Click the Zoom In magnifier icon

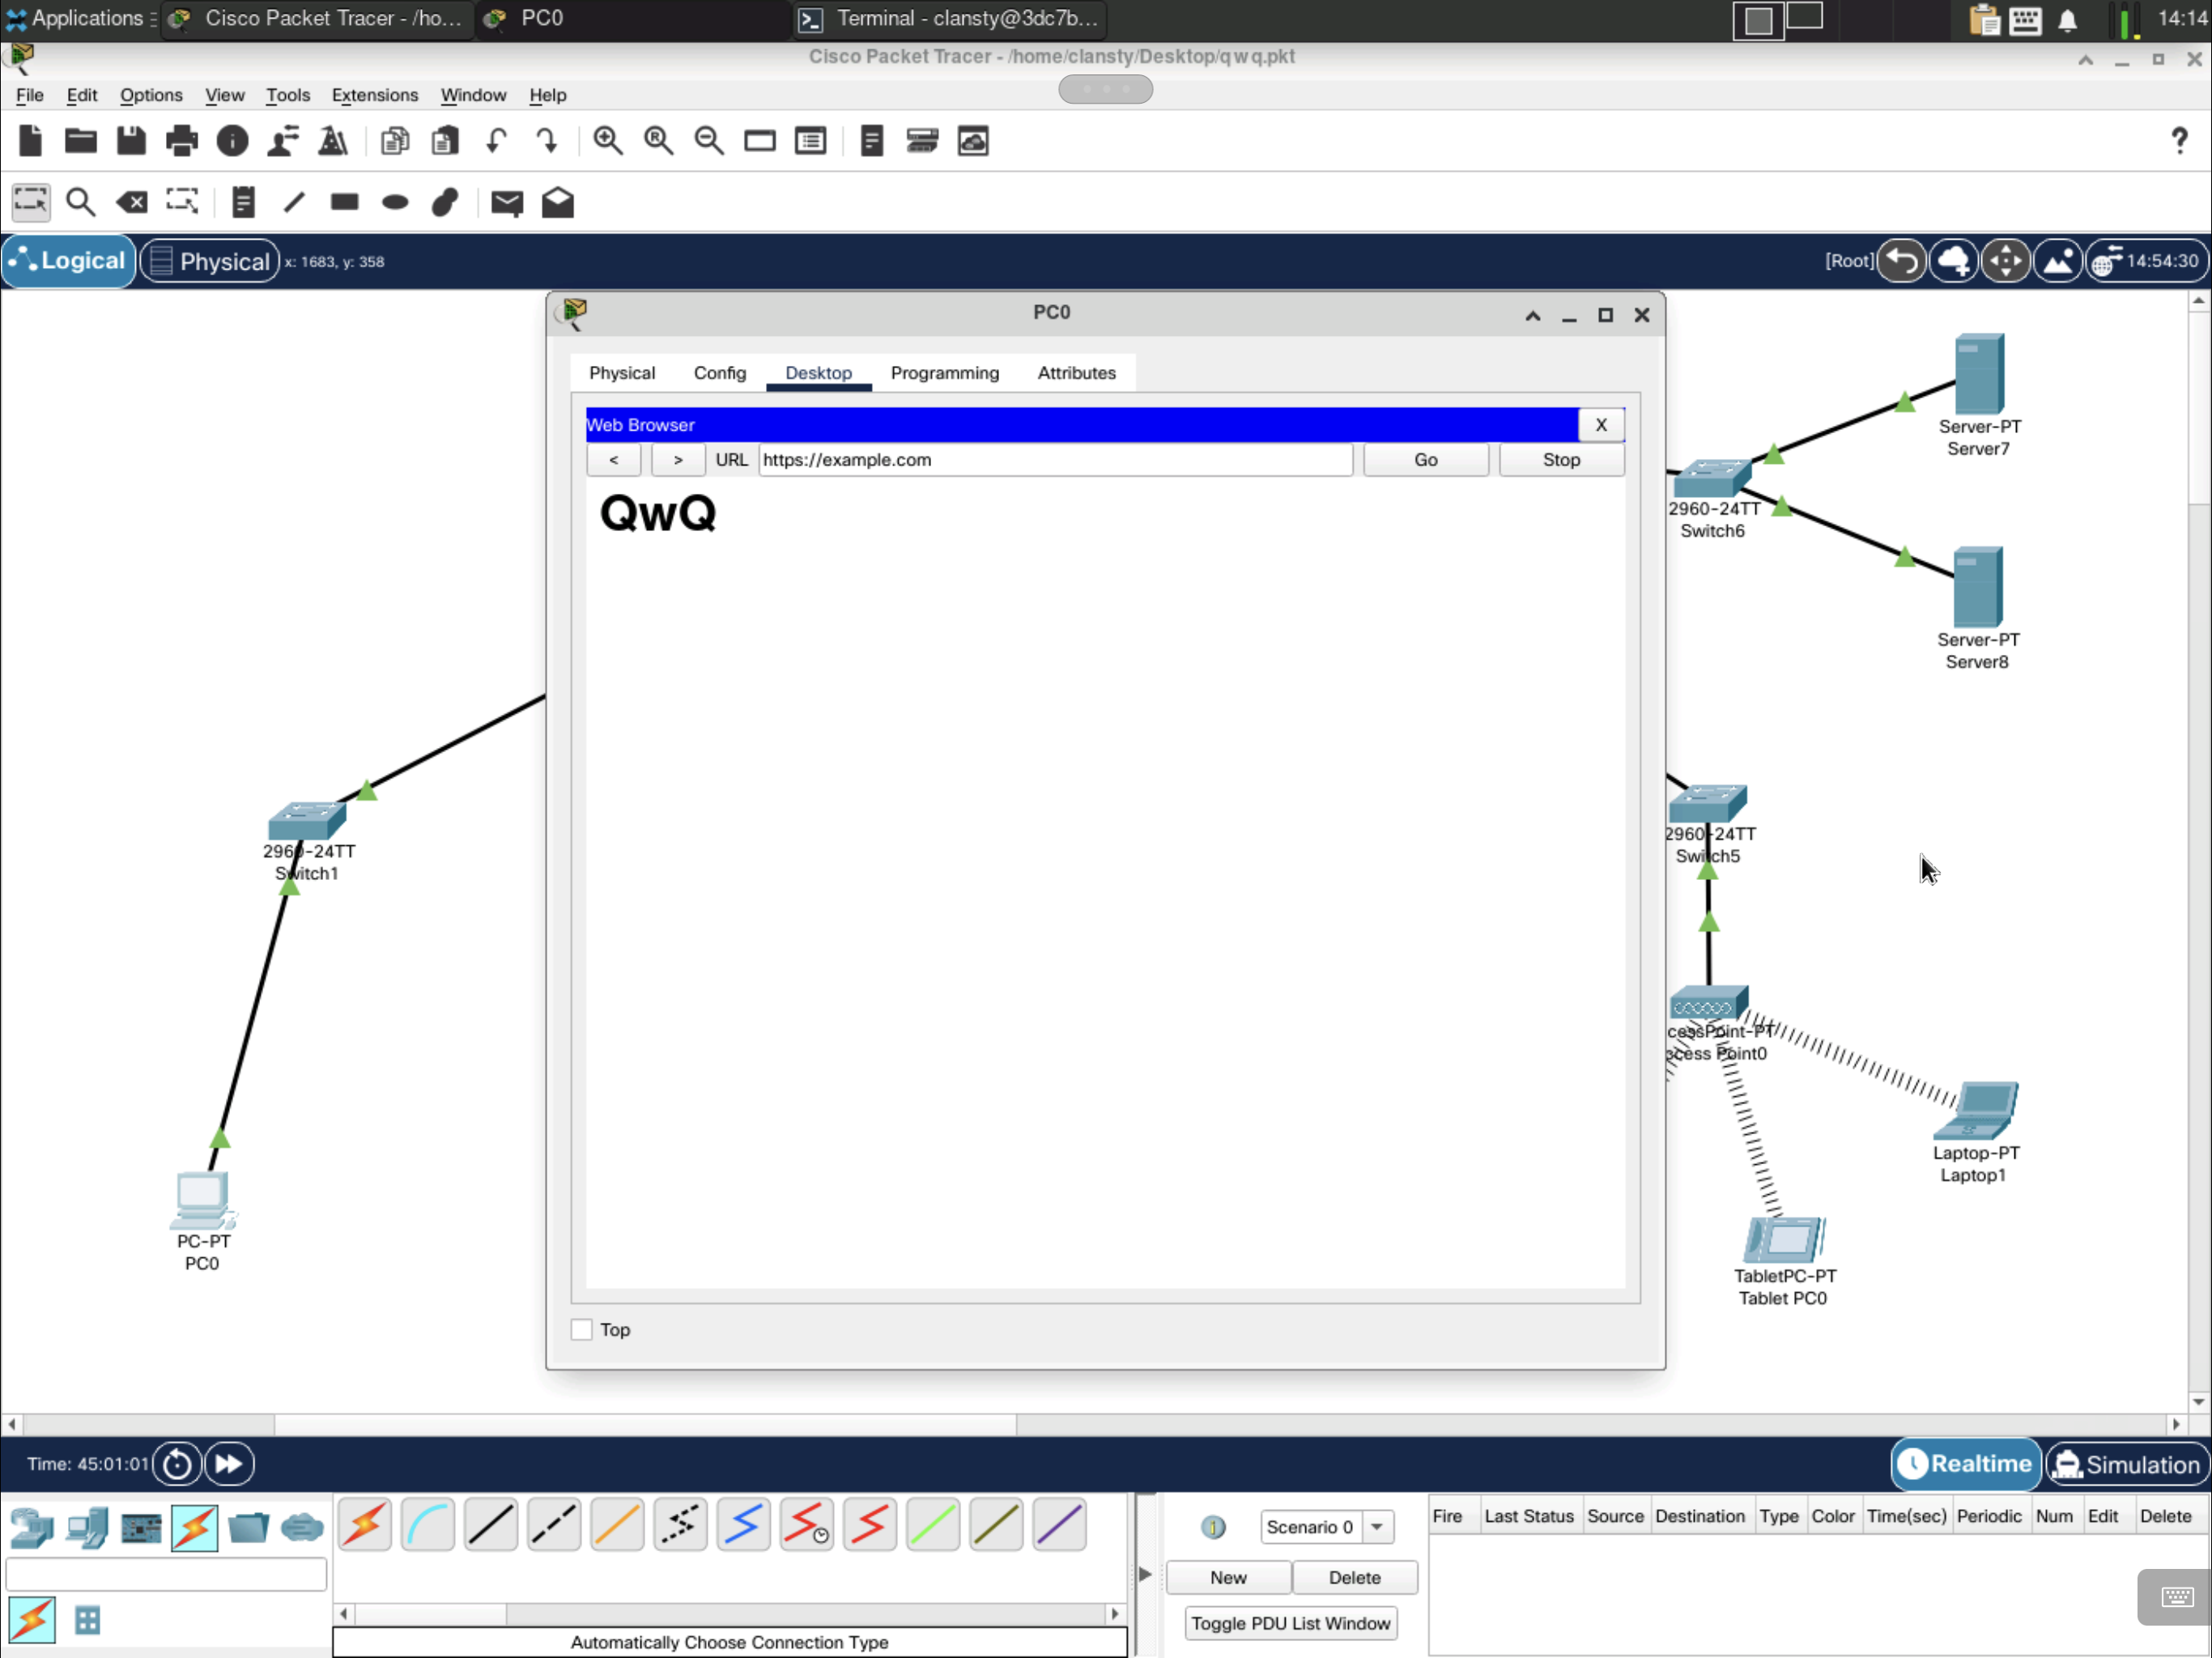607,141
